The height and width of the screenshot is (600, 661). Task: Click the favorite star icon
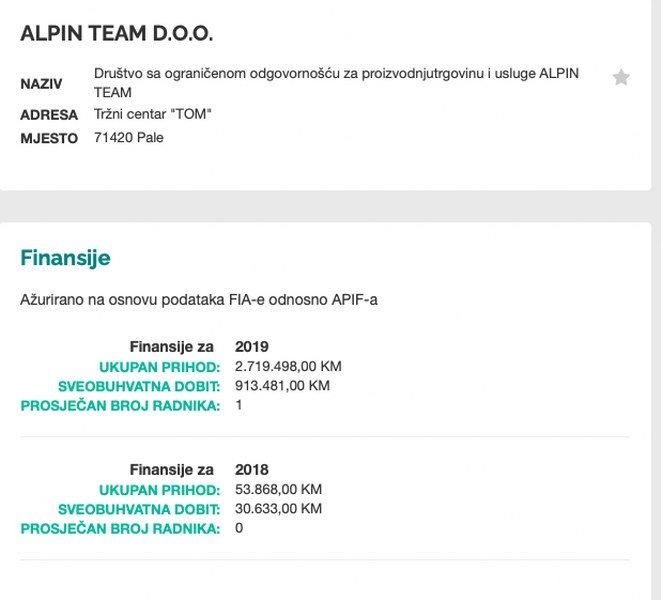pyautogui.click(x=621, y=77)
